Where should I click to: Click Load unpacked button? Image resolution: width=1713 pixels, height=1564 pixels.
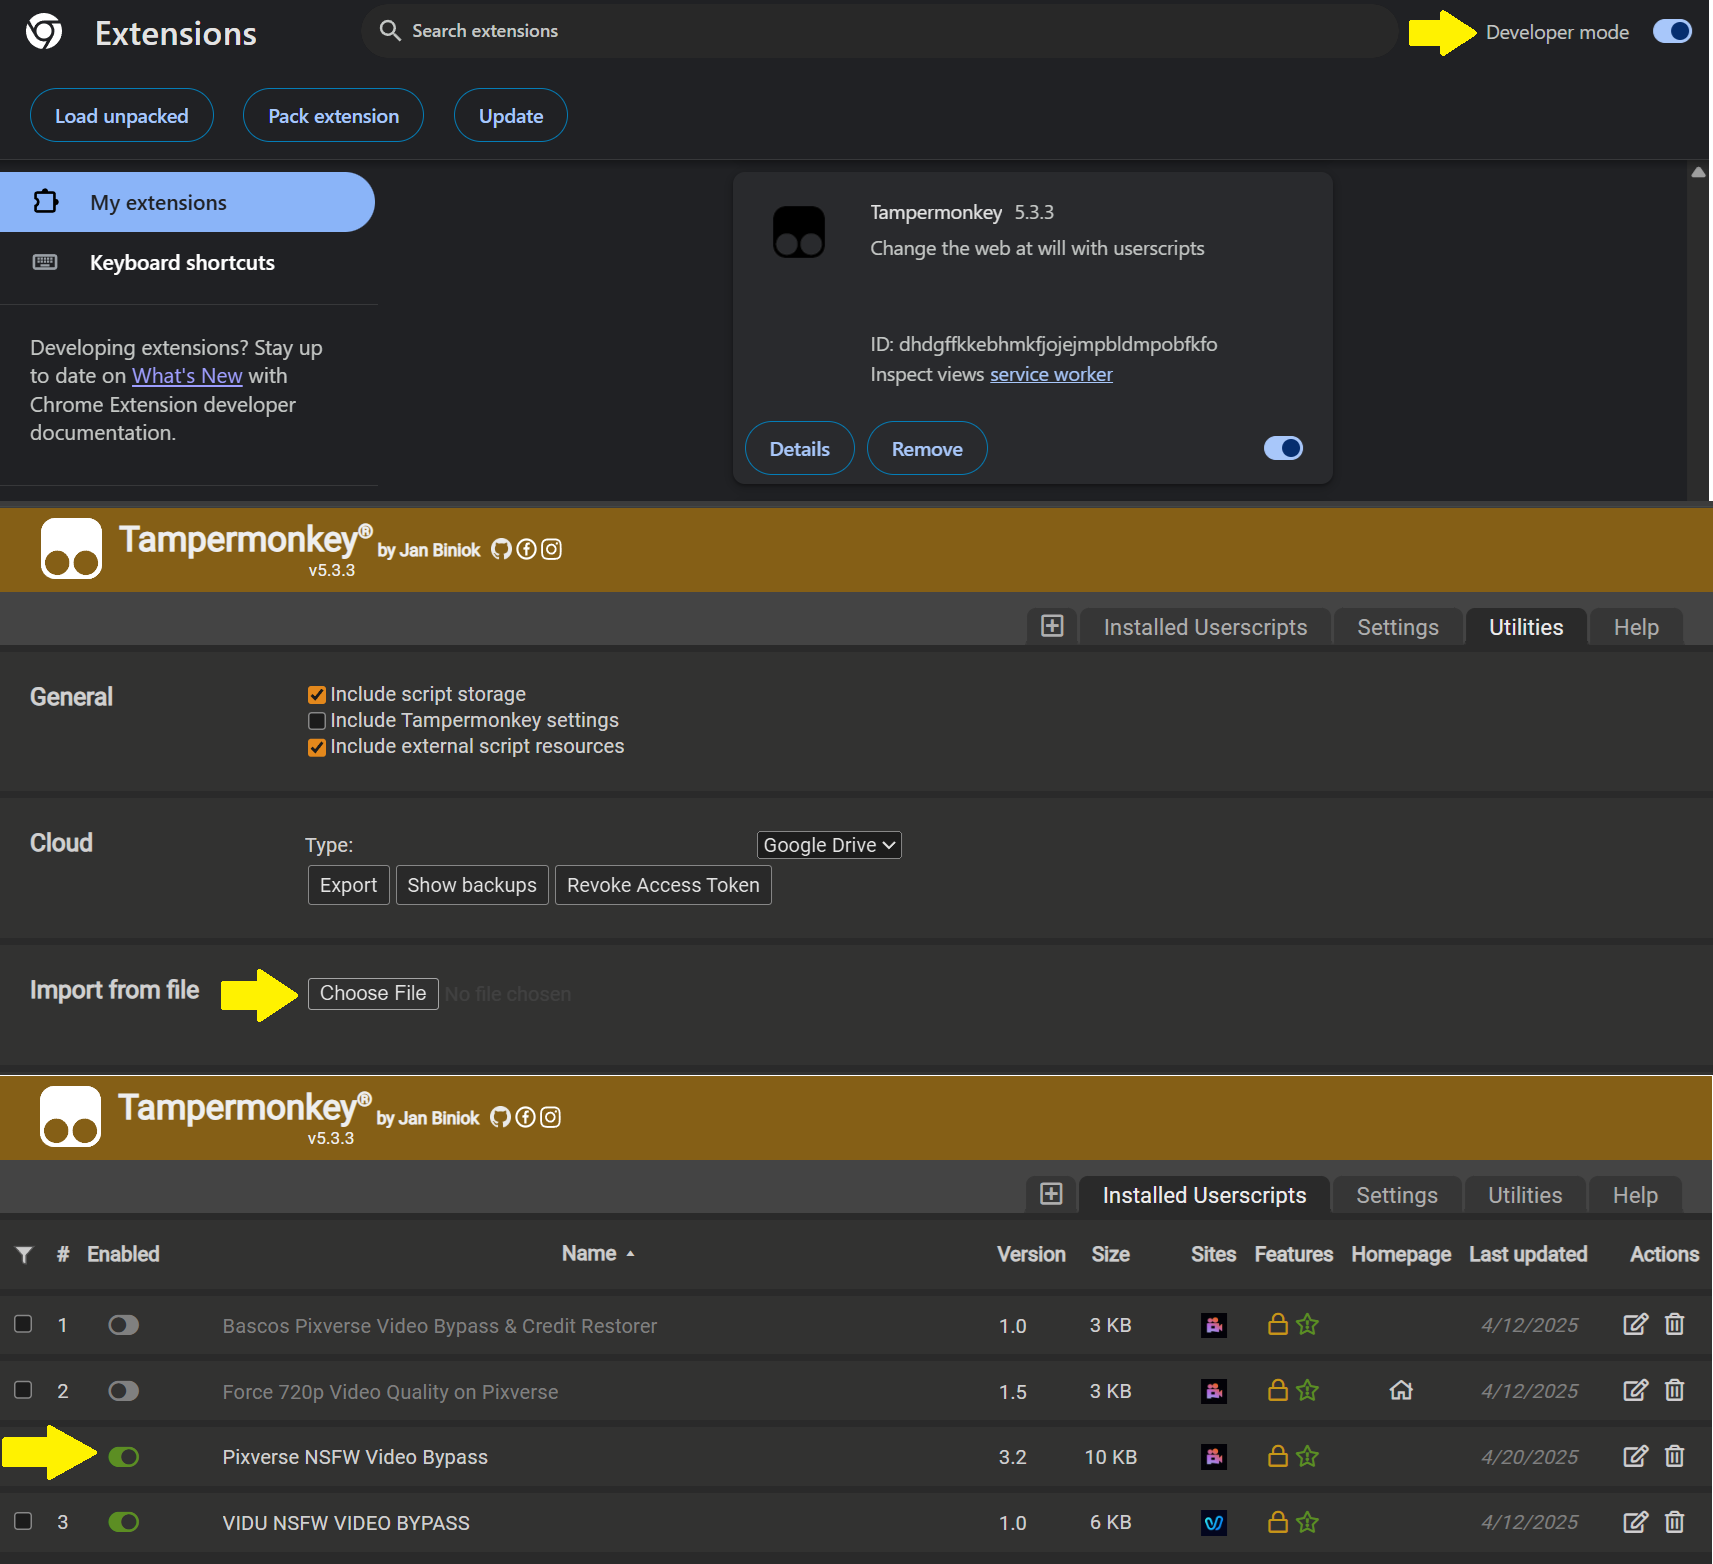[x=121, y=115]
